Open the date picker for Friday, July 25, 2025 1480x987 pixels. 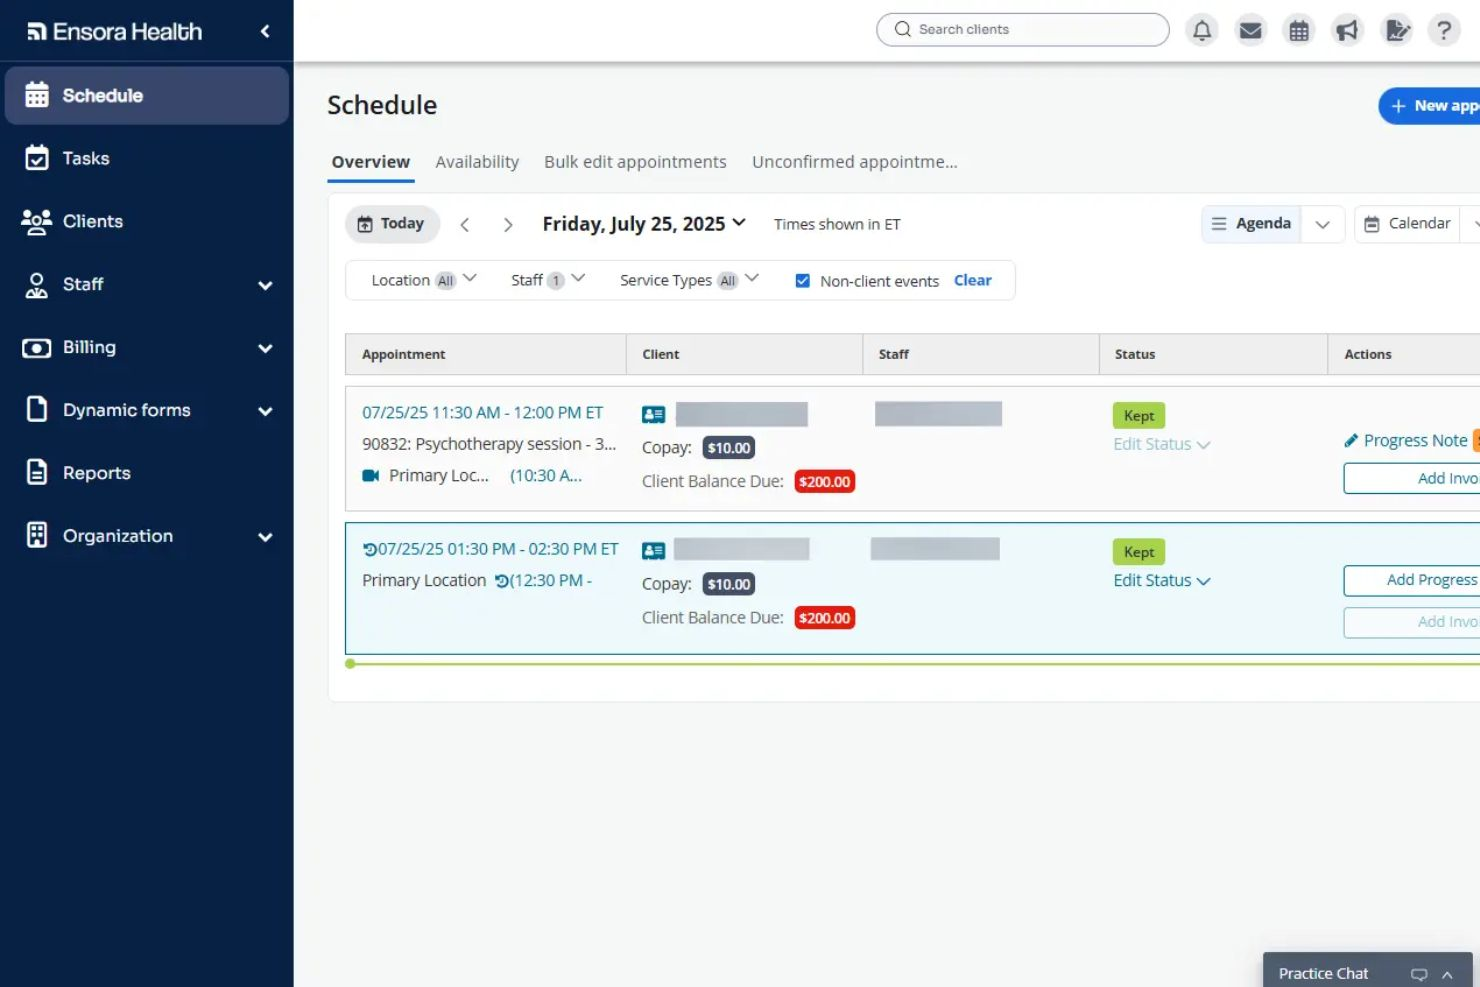644,224
